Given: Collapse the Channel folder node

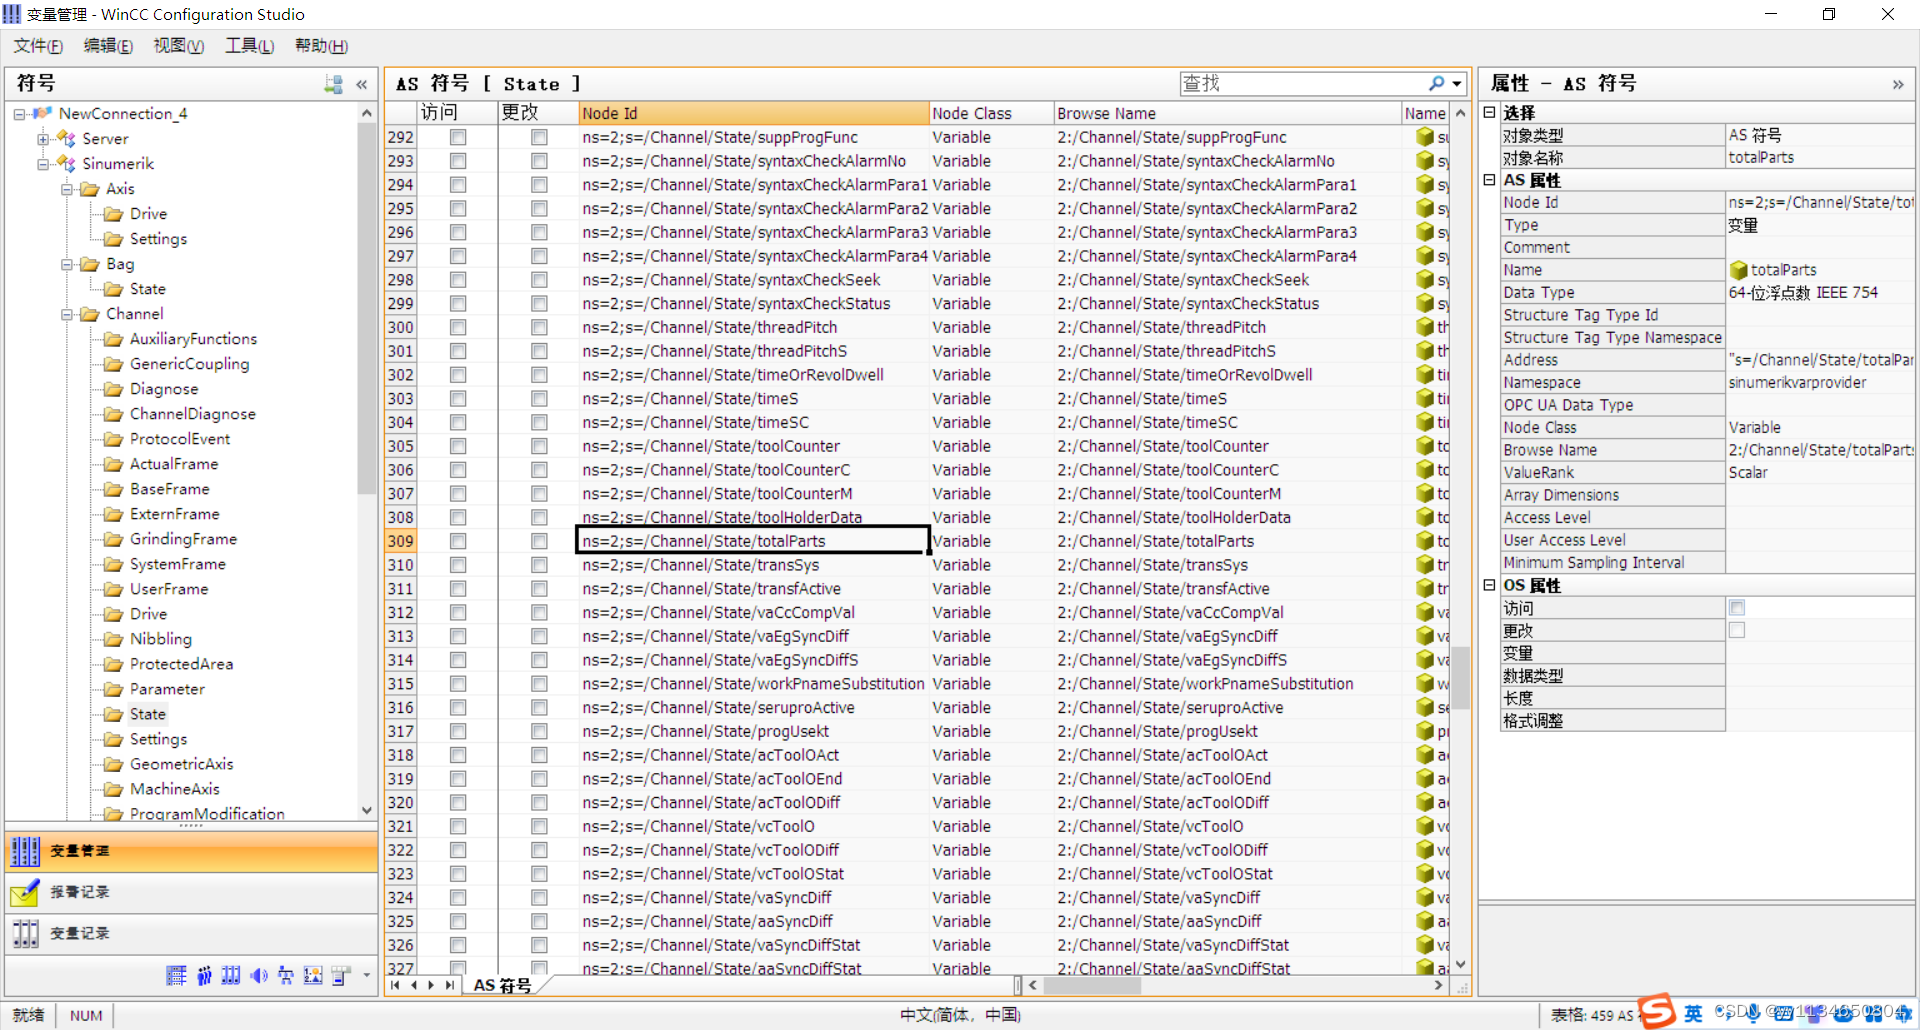Looking at the screenshot, I should 67,314.
